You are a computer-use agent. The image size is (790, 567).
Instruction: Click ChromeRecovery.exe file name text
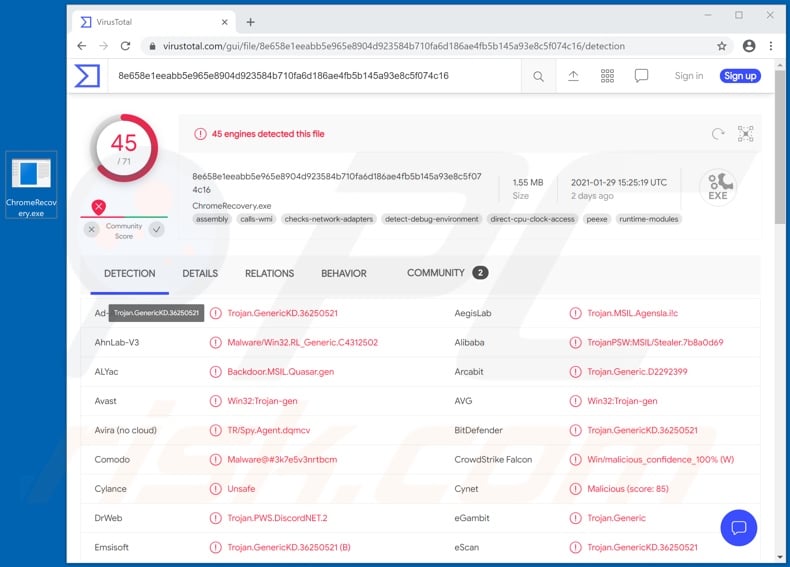pos(232,206)
